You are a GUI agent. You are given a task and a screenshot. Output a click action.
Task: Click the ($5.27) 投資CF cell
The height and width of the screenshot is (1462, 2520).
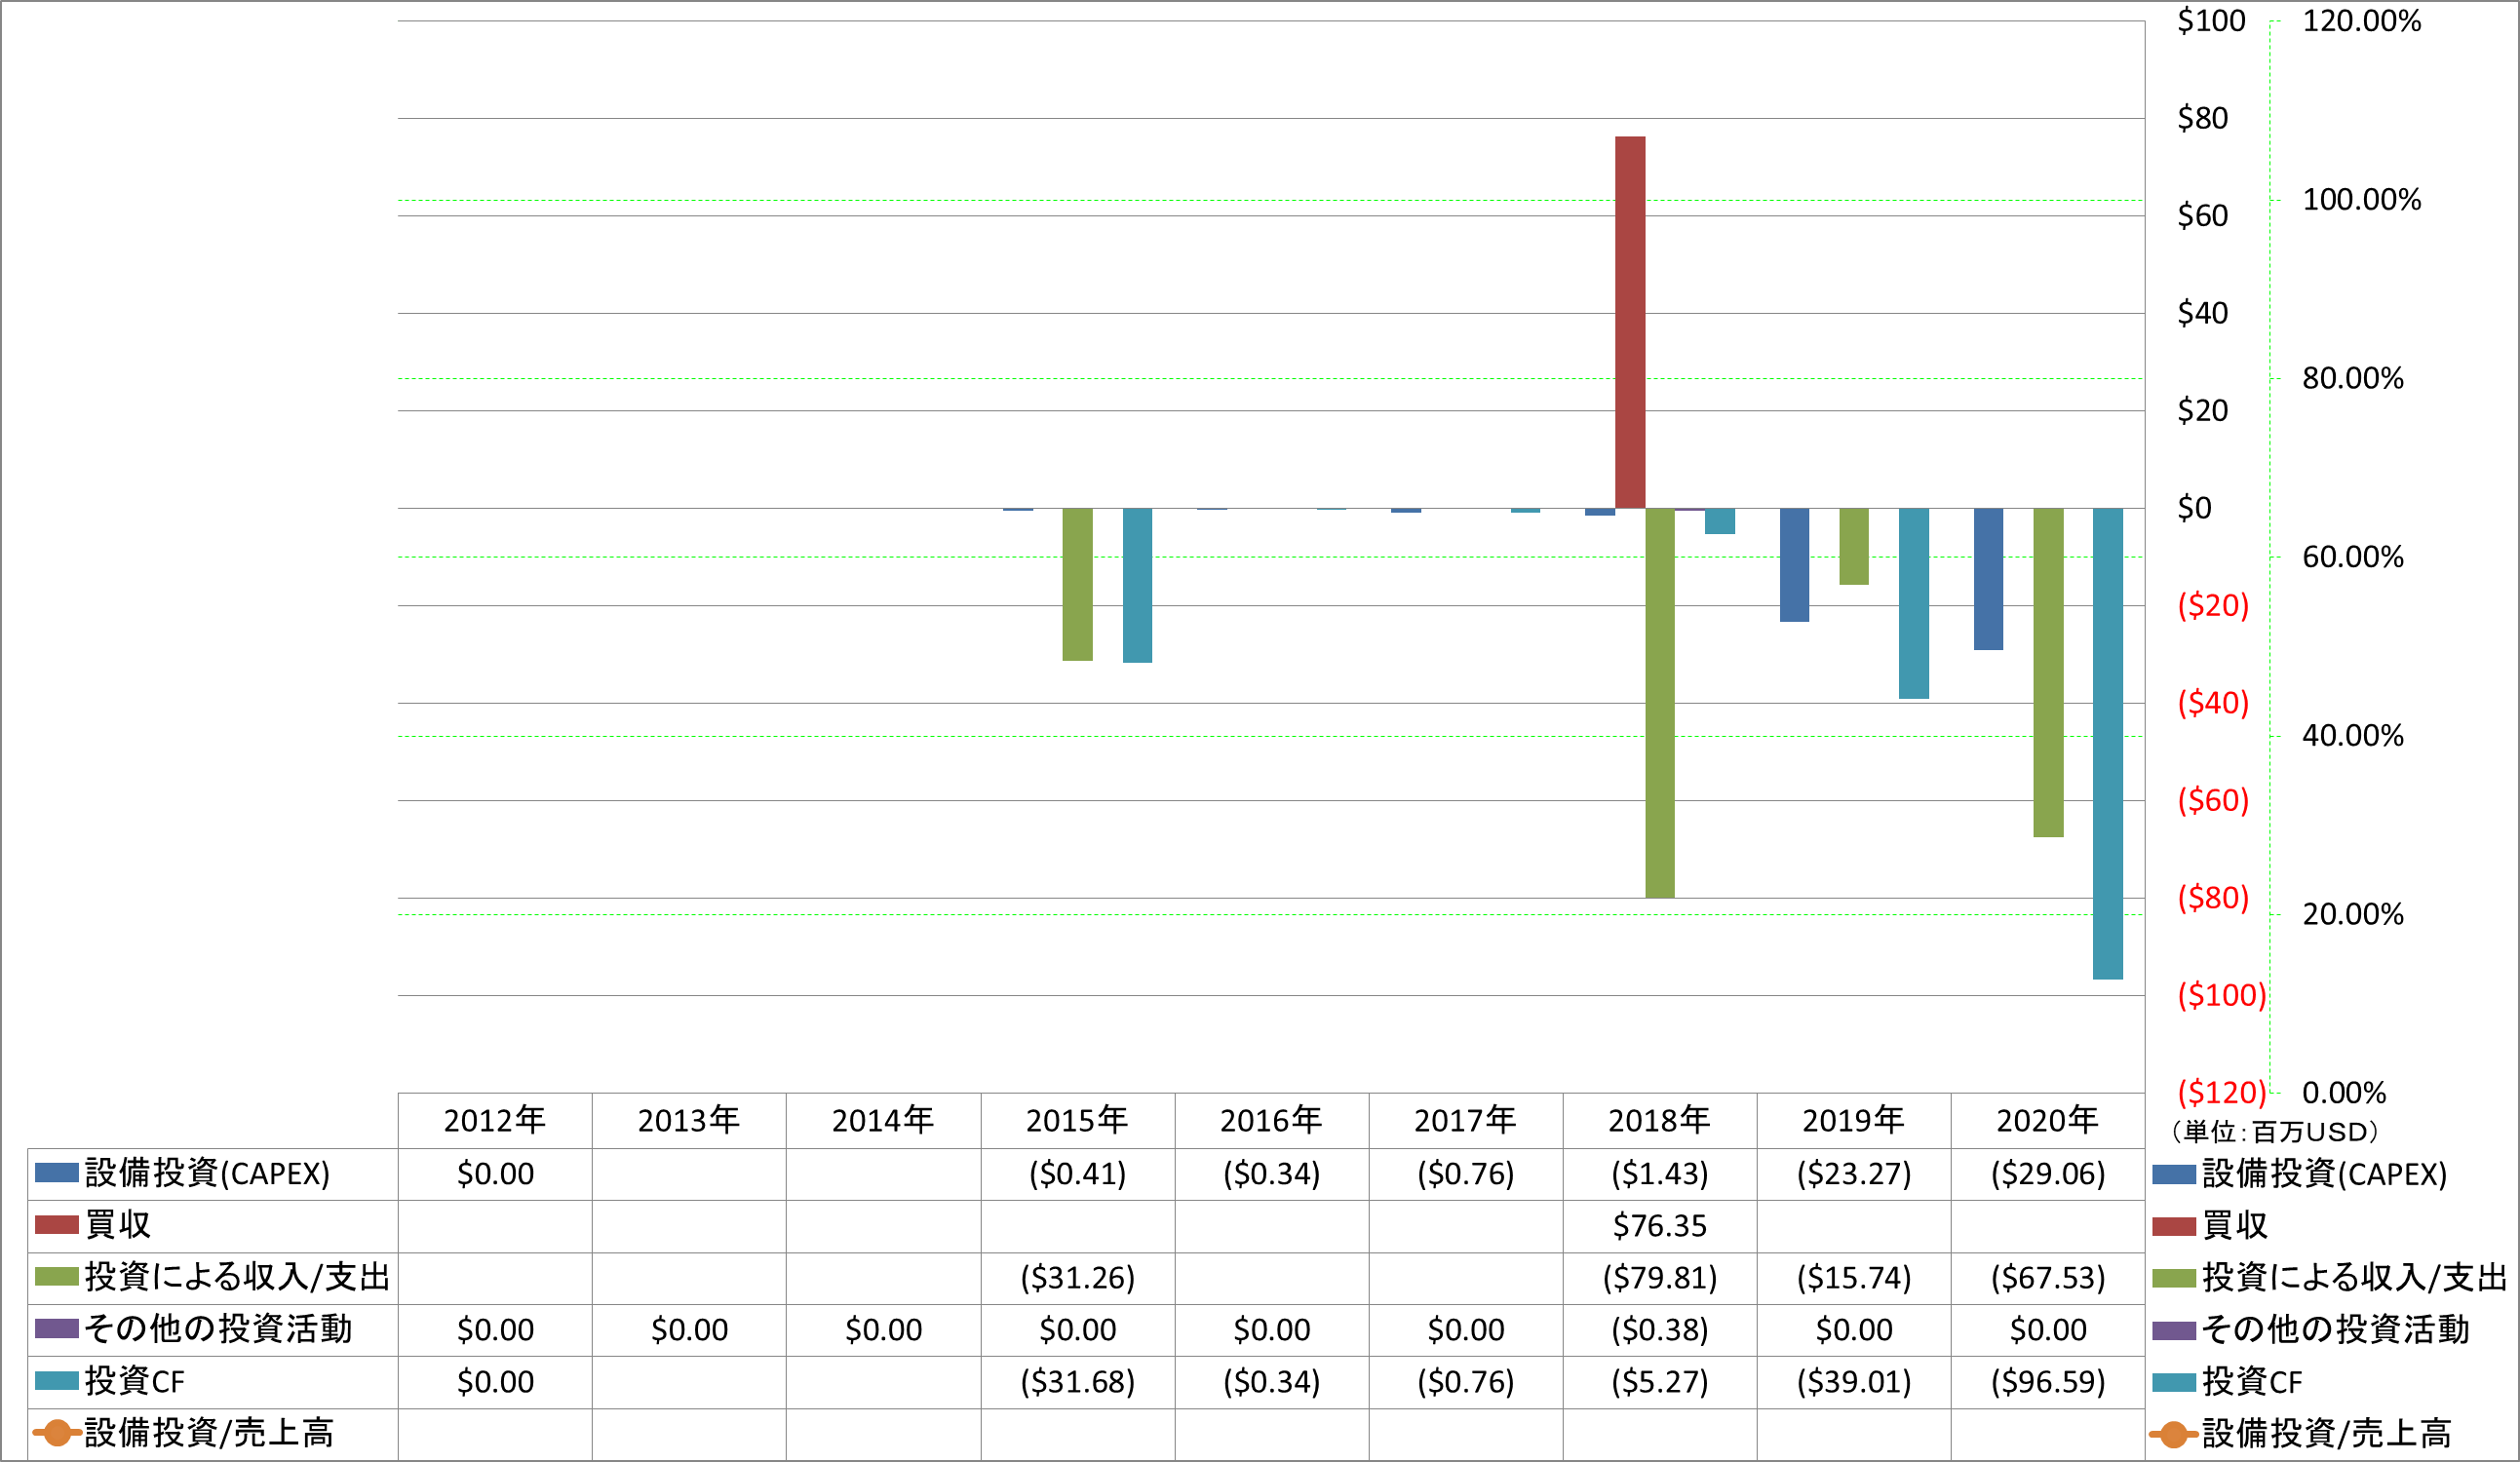[1659, 1382]
